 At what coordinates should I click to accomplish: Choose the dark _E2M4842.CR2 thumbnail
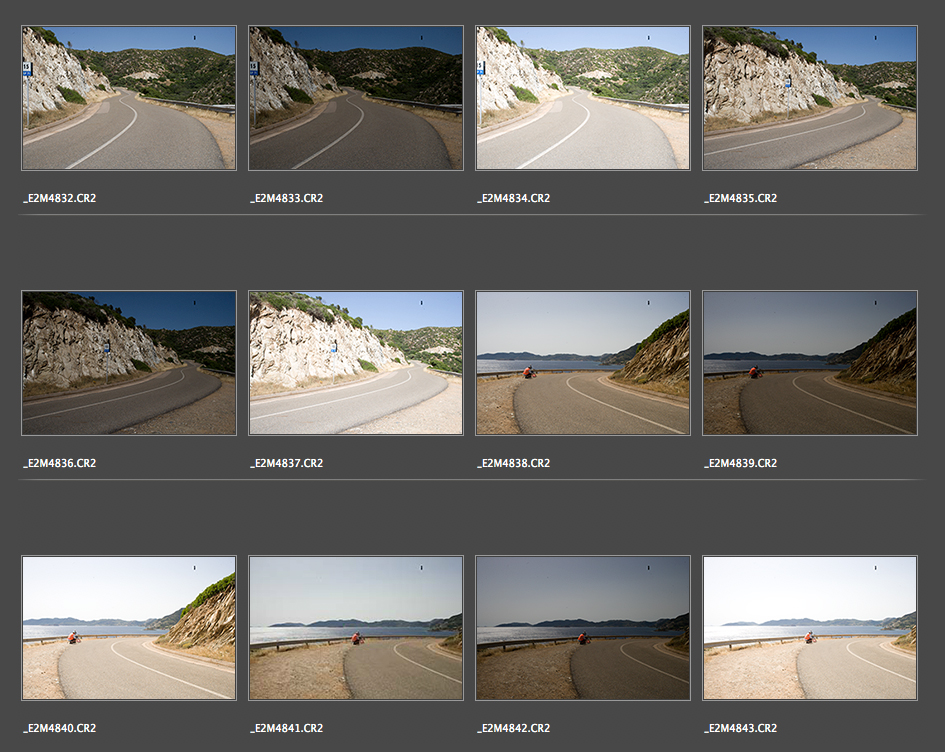[583, 628]
